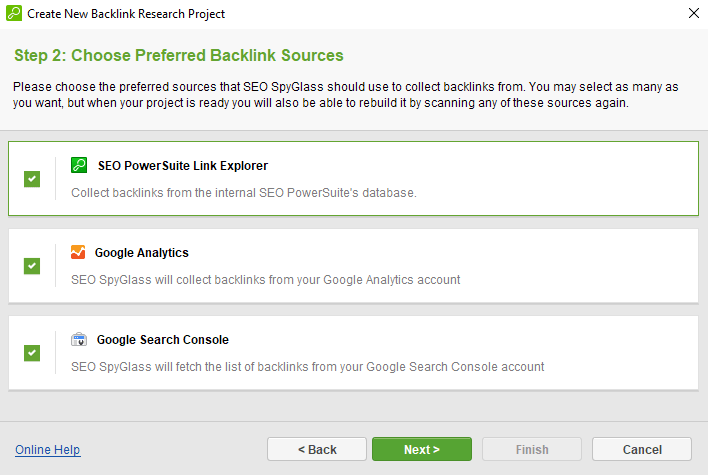Click the Step 2 heading text
The width and height of the screenshot is (708, 475).
pyautogui.click(x=179, y=55)
